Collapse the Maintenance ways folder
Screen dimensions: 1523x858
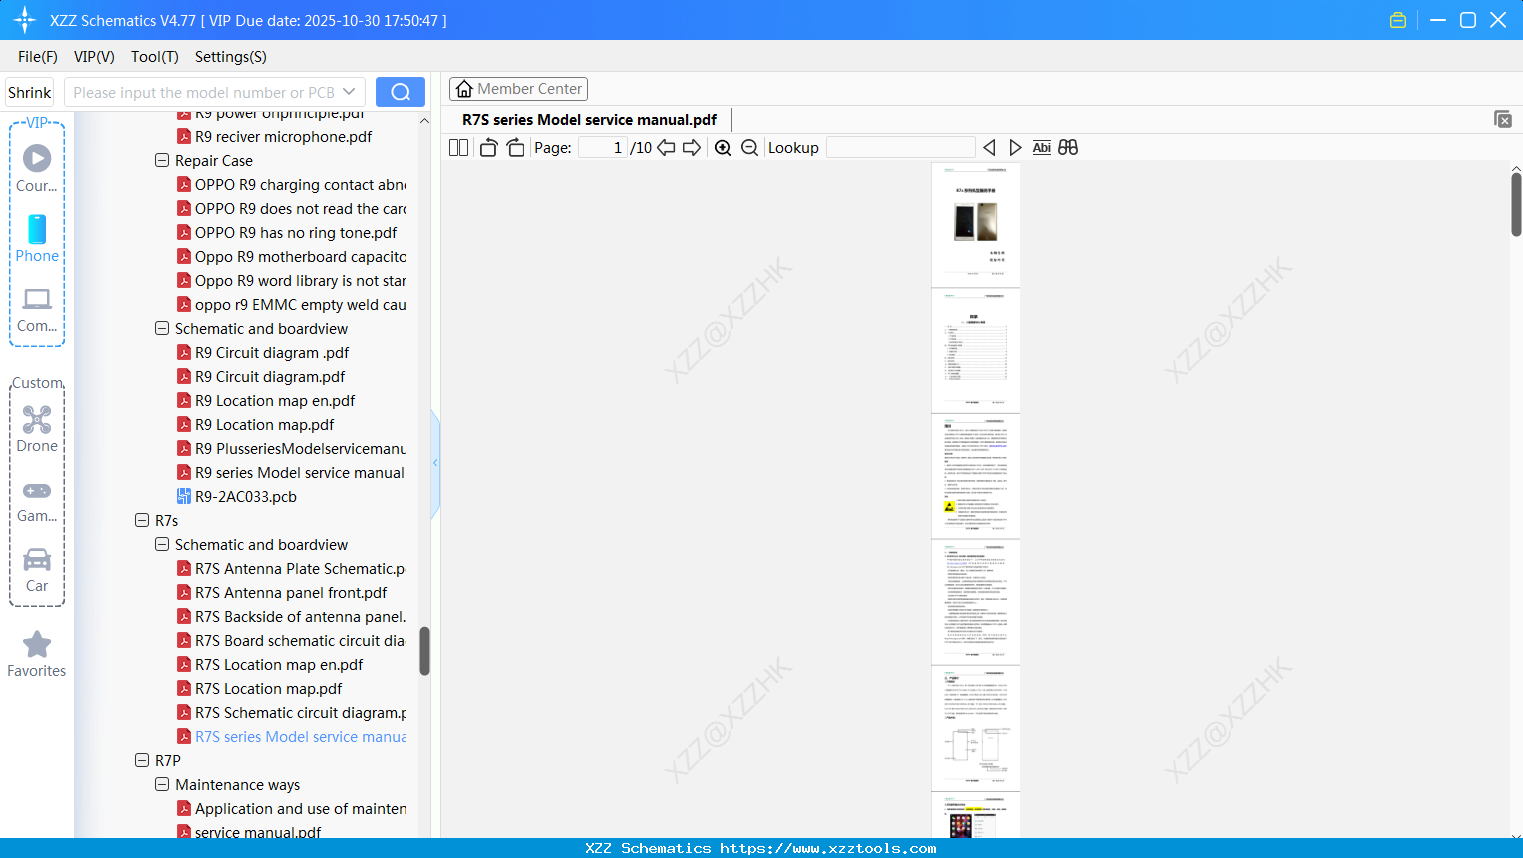162,784
